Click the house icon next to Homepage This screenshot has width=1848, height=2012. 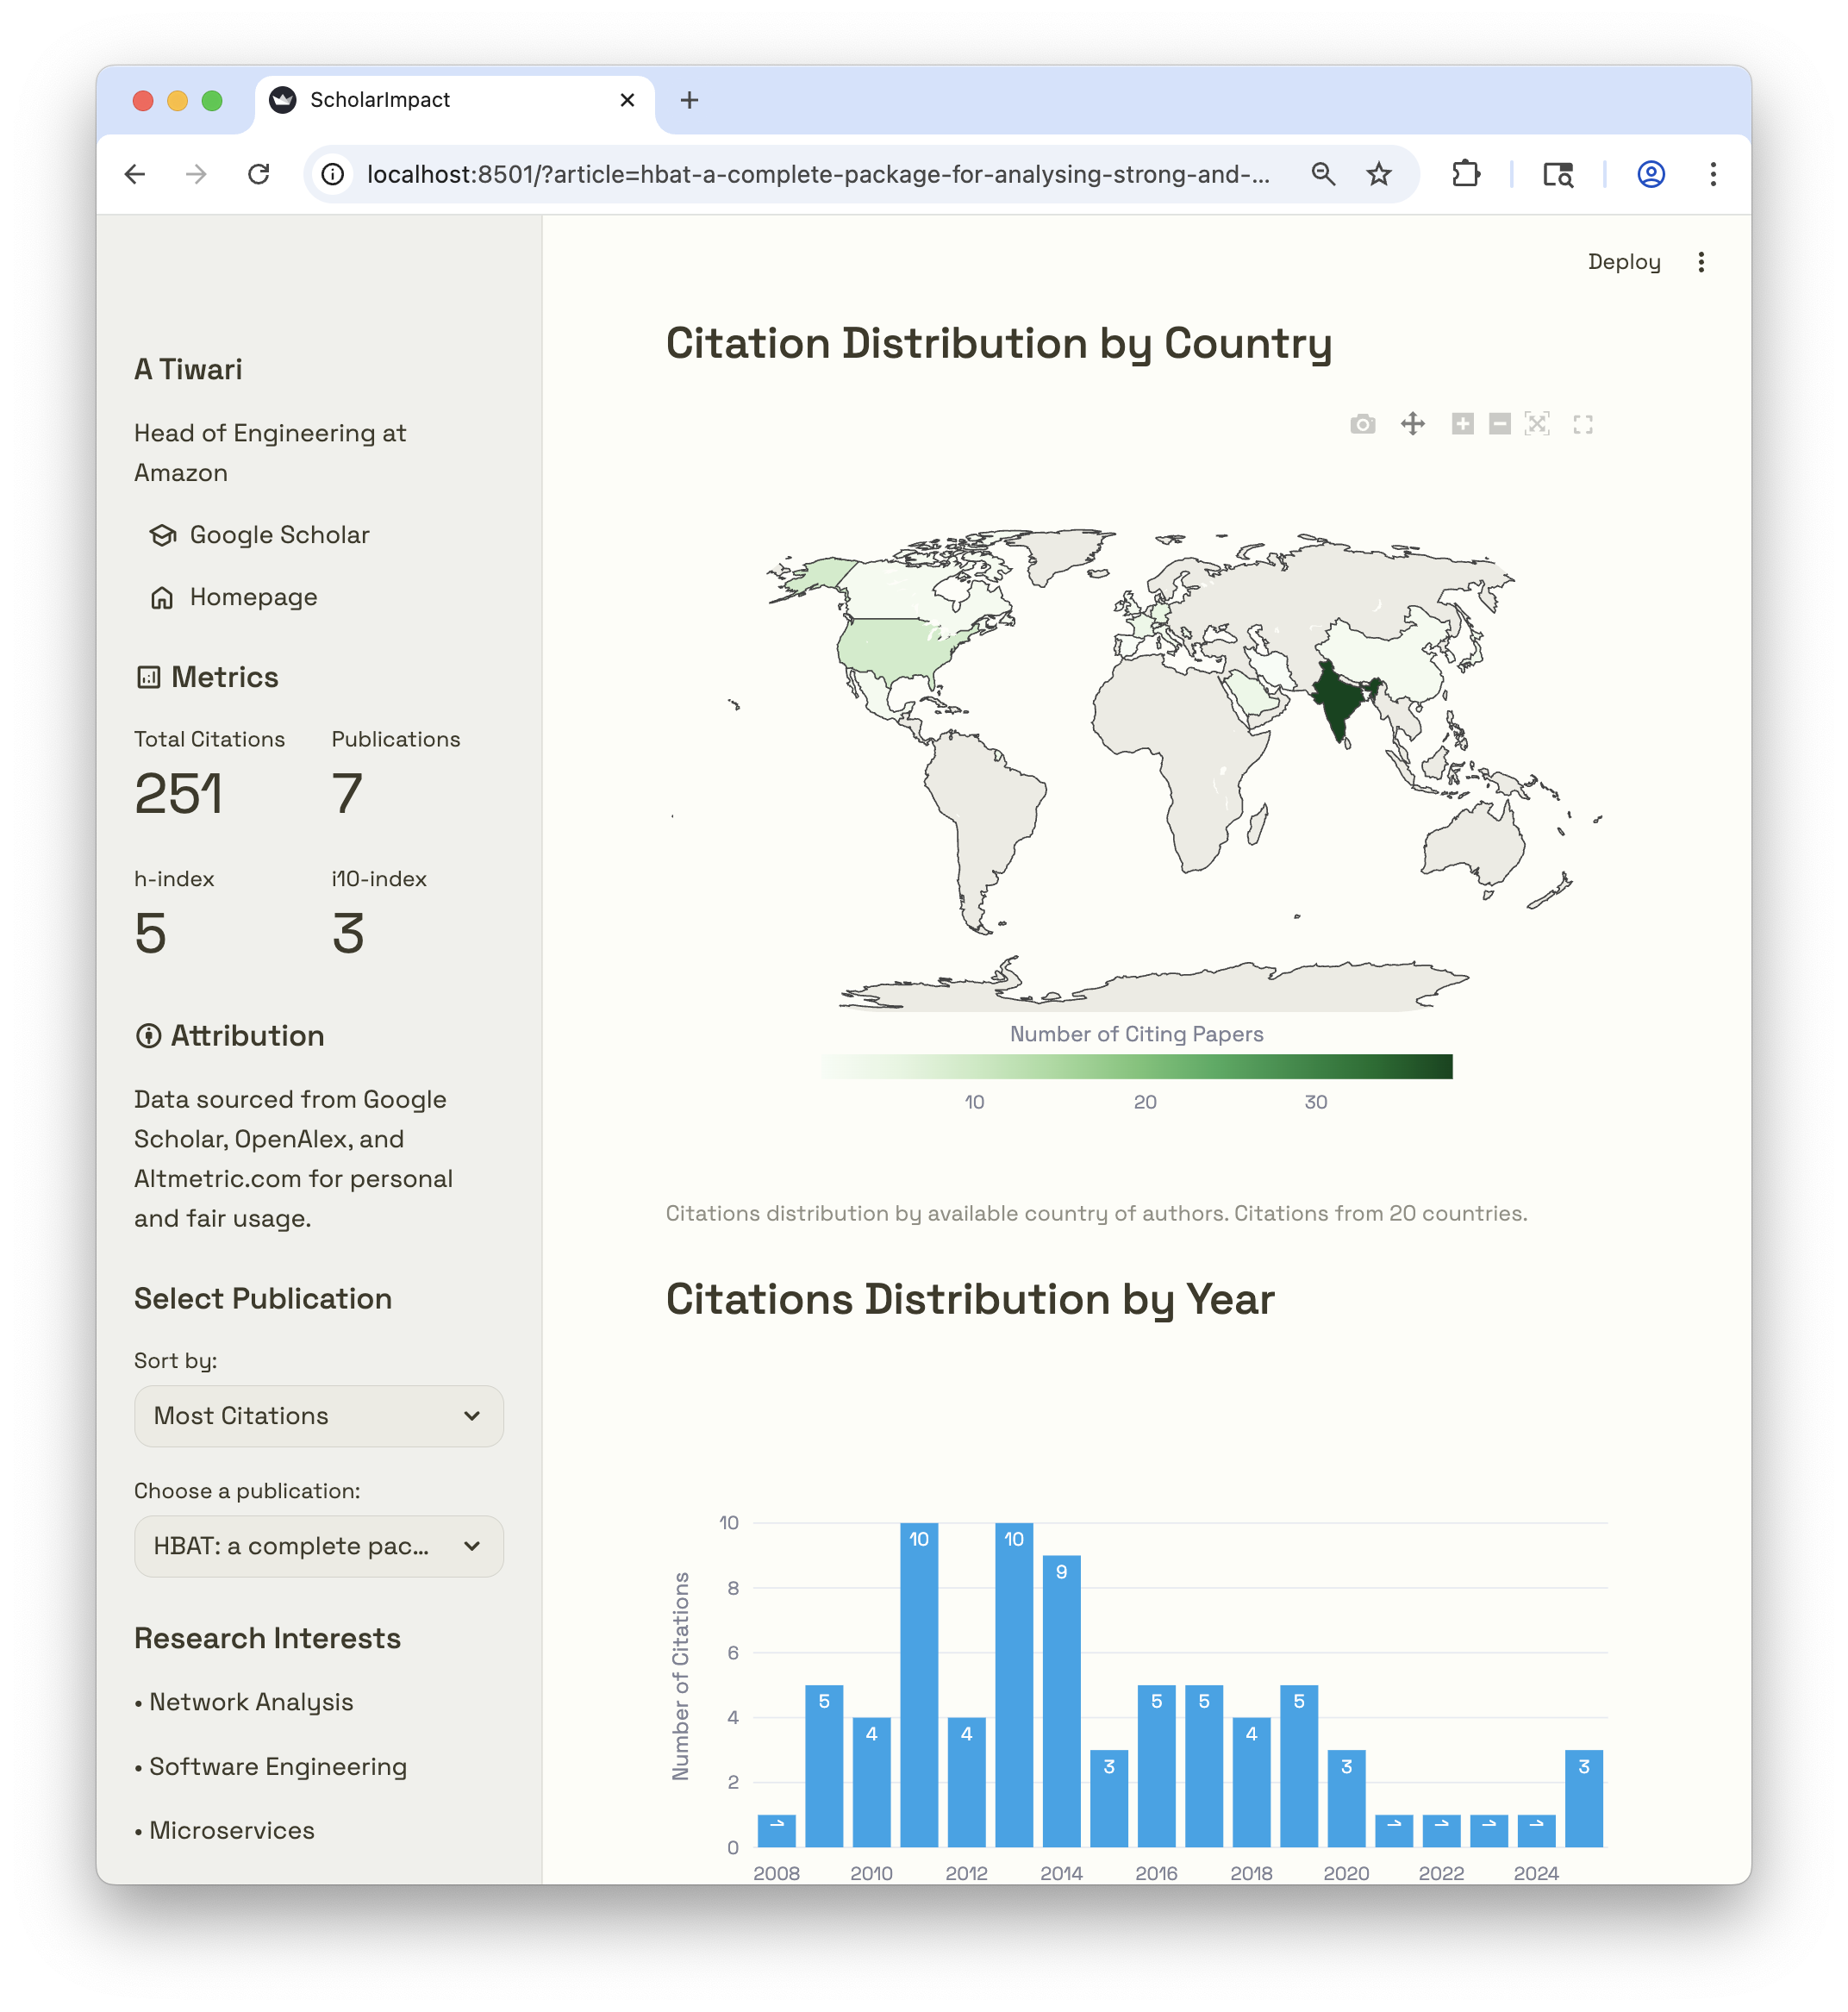pos(163,597)
